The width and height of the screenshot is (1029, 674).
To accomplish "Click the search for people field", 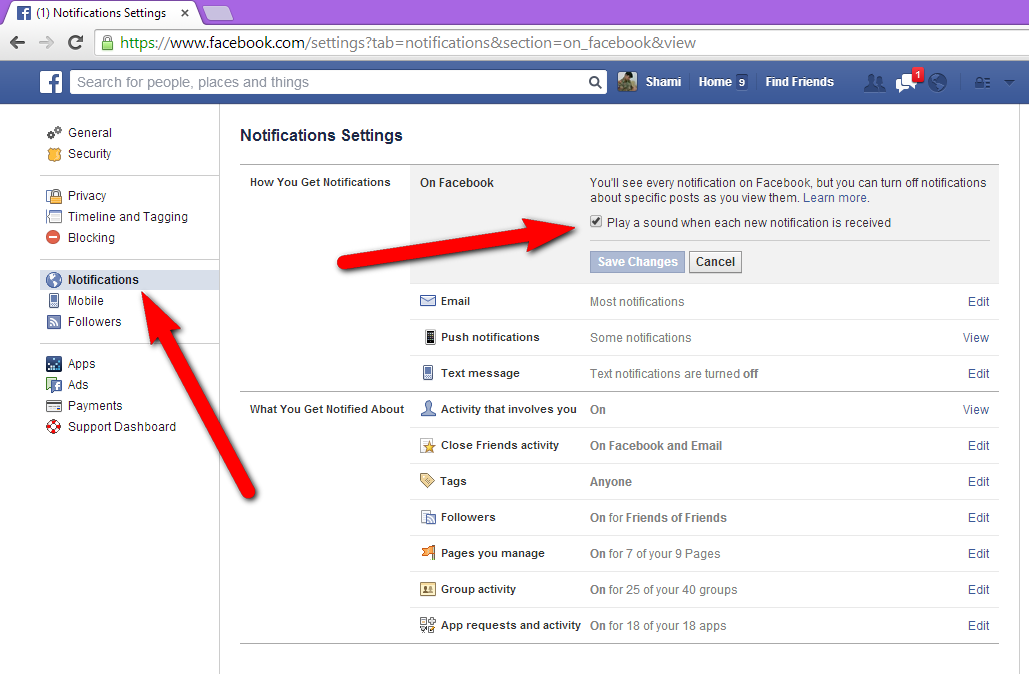I will pyautogui.click(x=328, y=82).
